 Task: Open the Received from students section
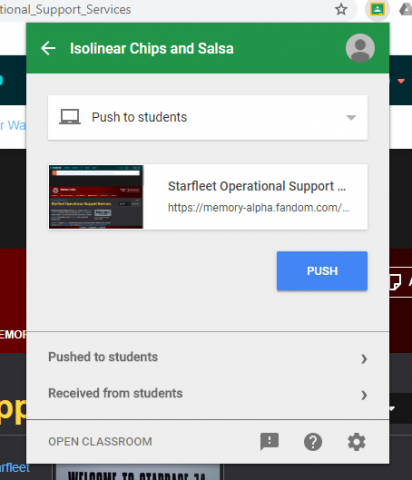point(208,393)
